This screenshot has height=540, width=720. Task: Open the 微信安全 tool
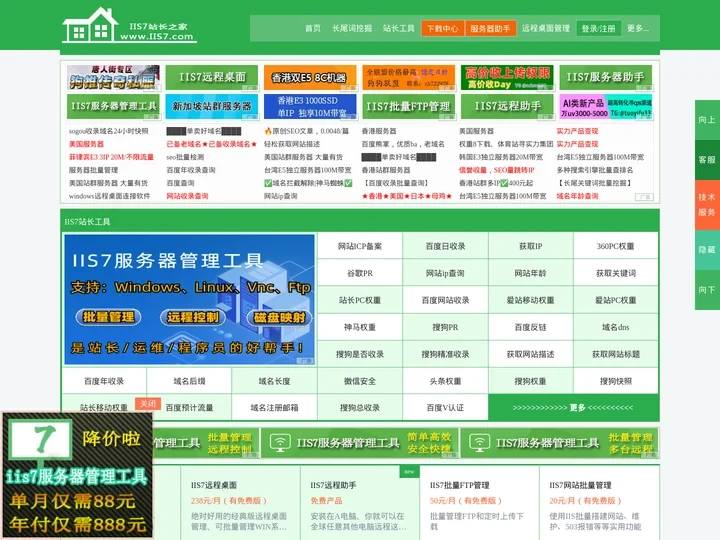point(360,381)
